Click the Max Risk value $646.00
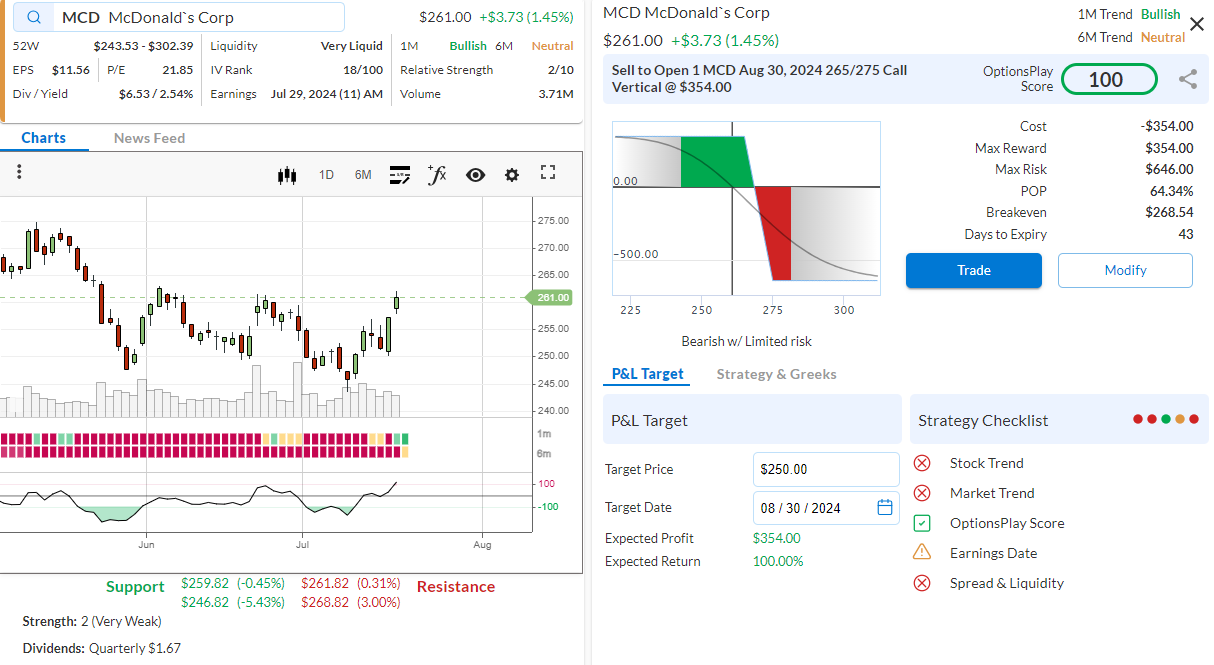1214x665 pixels. [x=1169, y=169]
